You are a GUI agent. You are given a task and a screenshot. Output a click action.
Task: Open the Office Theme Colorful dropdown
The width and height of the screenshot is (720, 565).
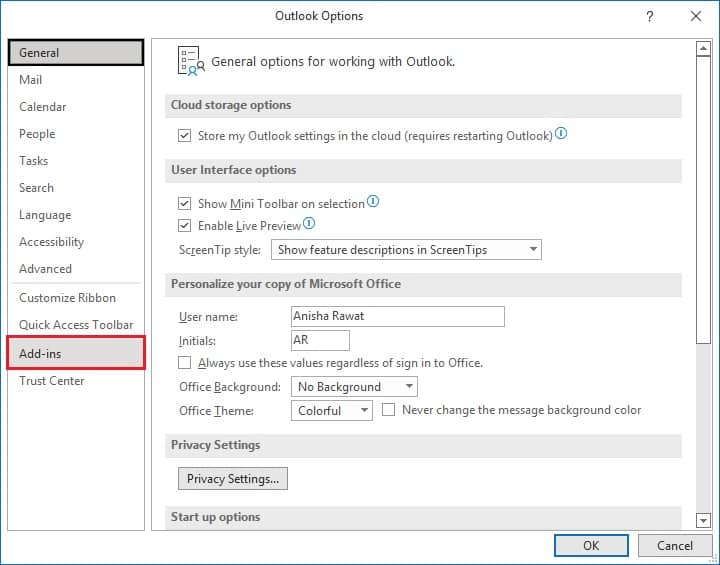[x=332, y=410]
